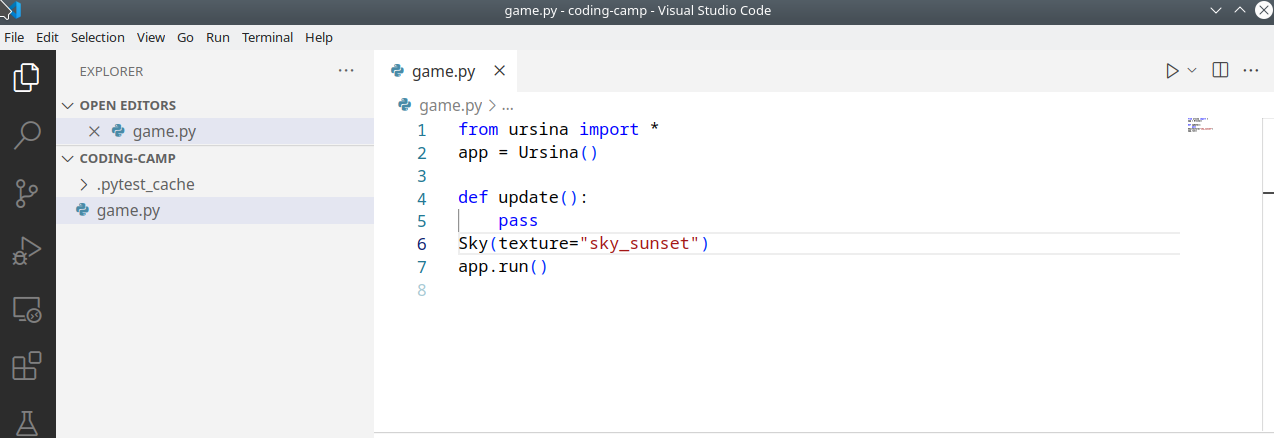
Task: Collapse the OPEN EDITORS section
Action: 68,105
